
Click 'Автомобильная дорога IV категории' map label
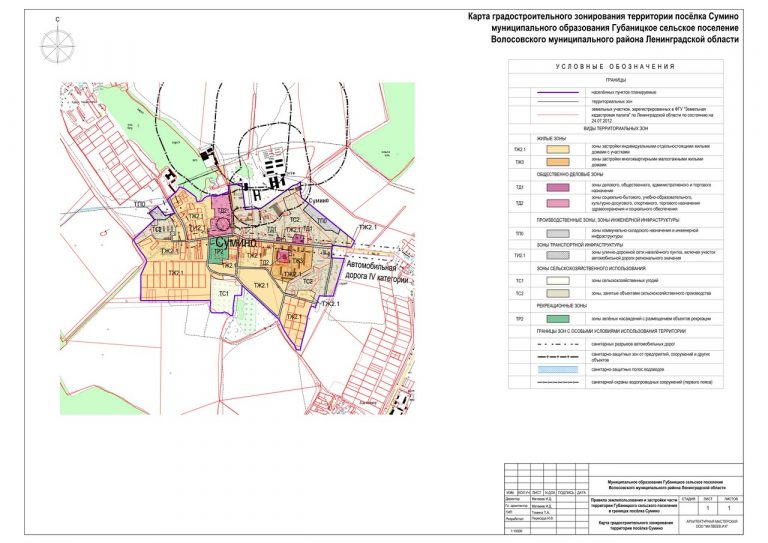pyautogui.click(x=377, y=274)
